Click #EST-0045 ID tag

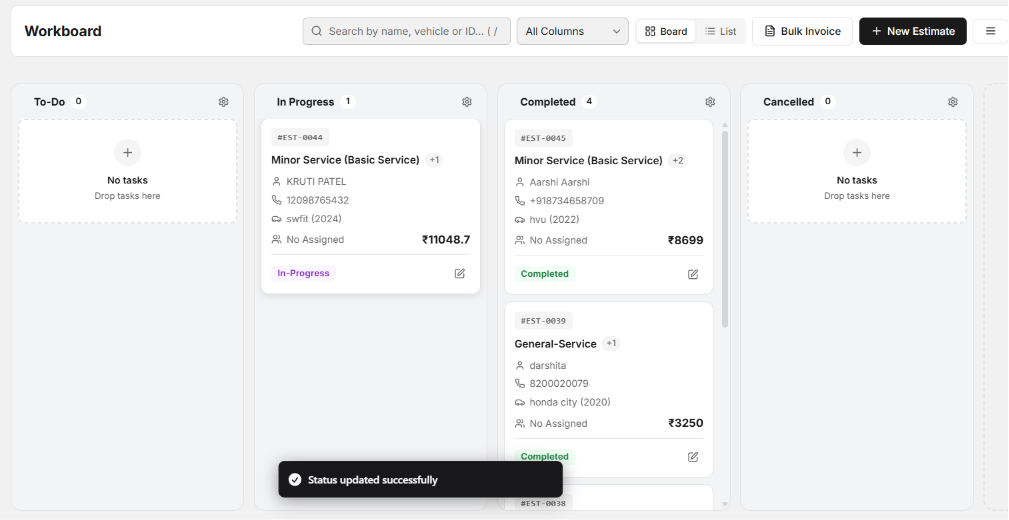[x=543, y=138]
